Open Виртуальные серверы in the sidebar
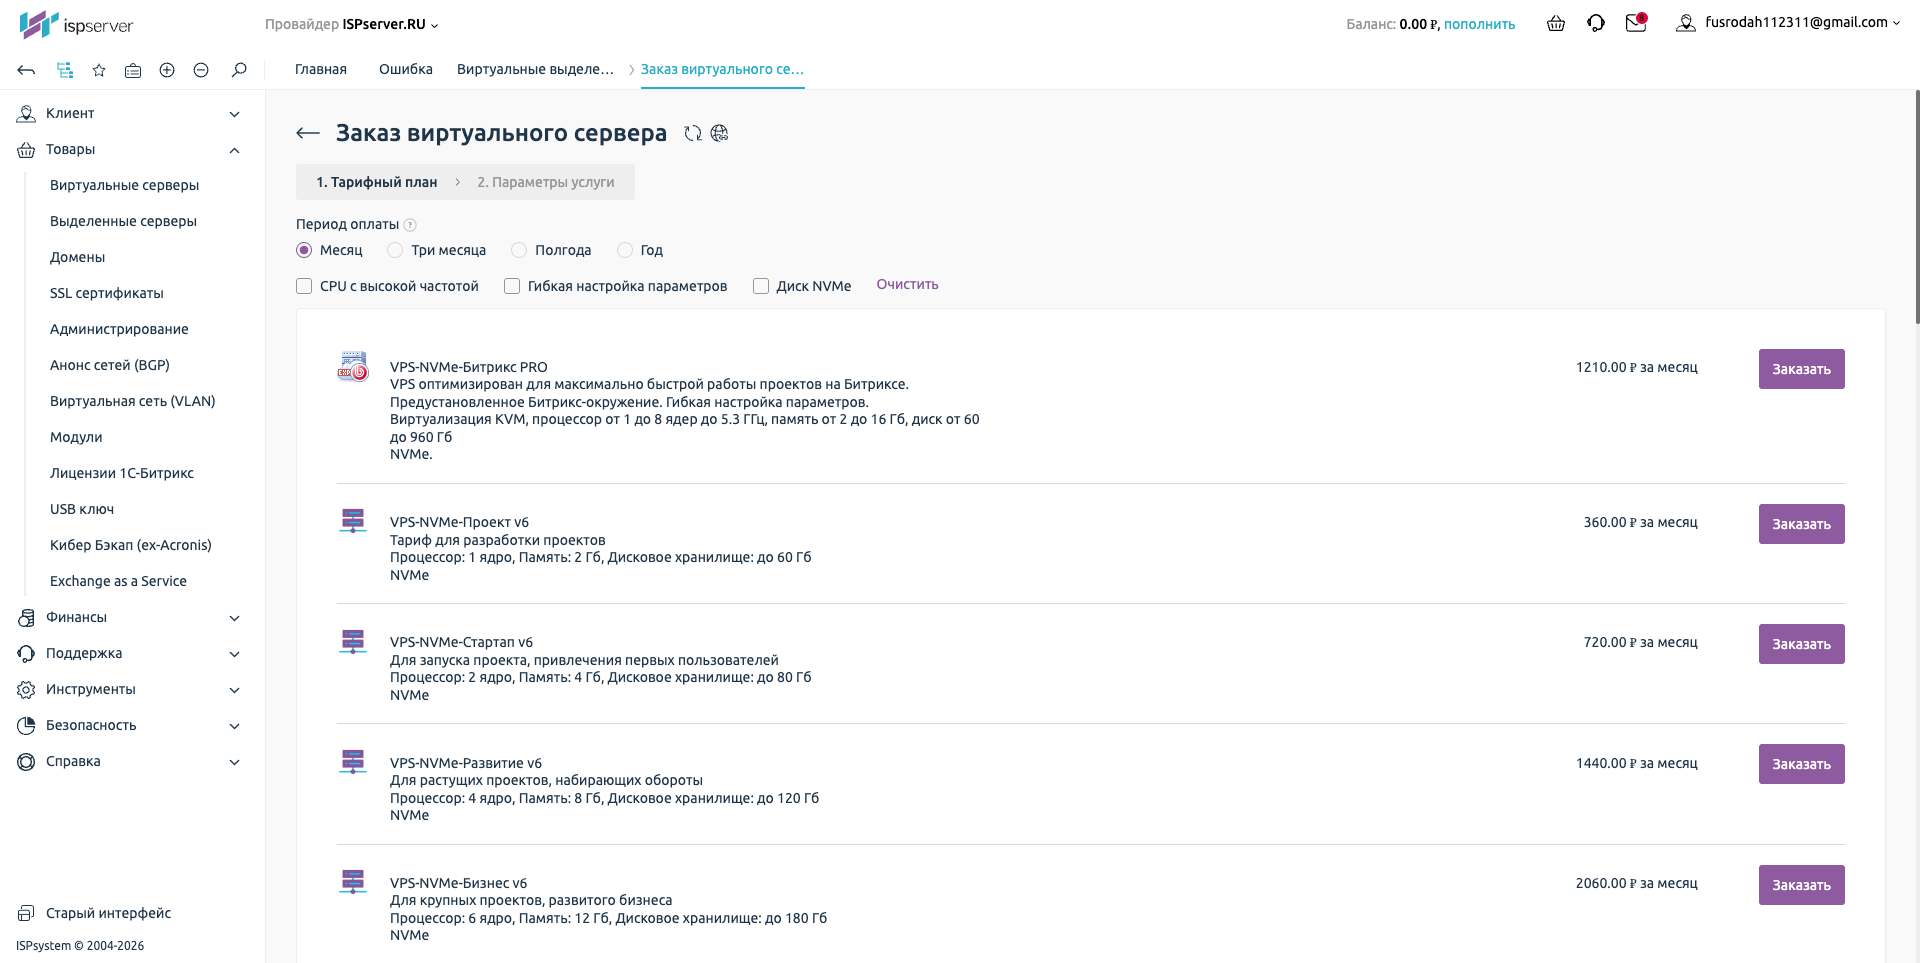Image resolution: width=1920 pixels, height=963 pixels. point(125,185)
